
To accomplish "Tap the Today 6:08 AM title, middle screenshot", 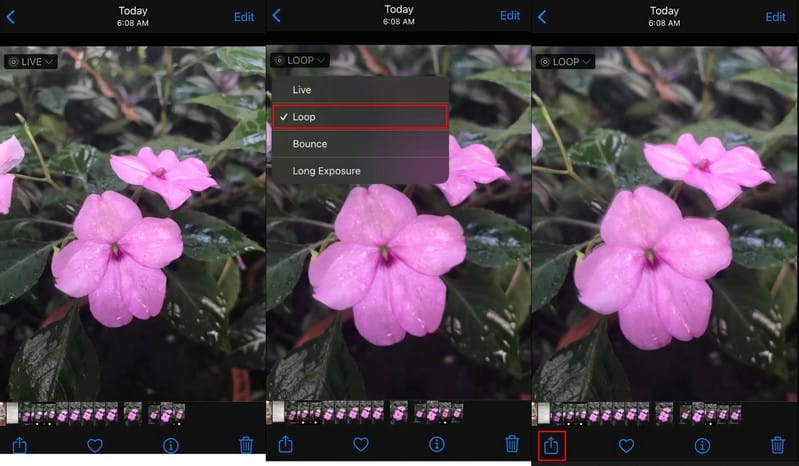I will tap(398, 15).
